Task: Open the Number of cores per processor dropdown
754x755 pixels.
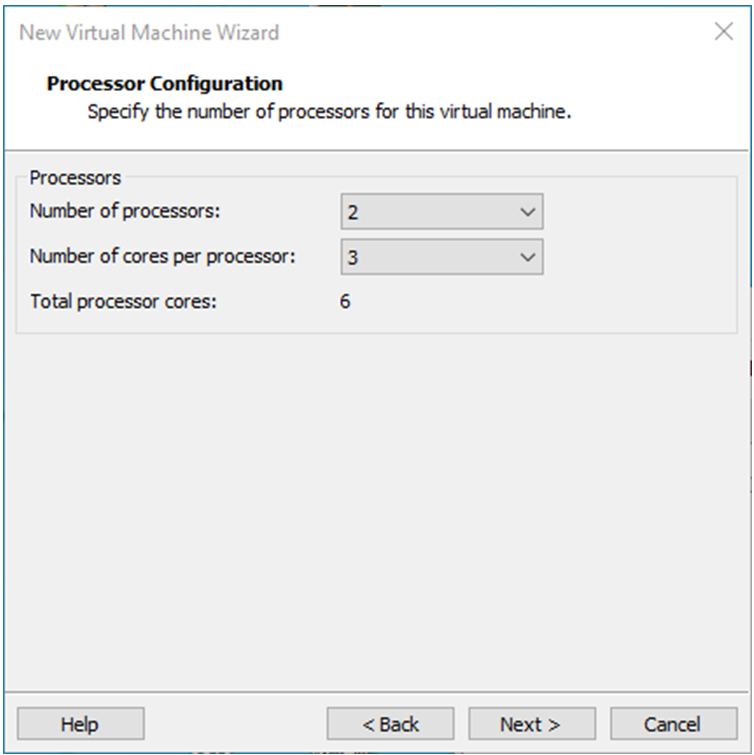Action: click(442, 257)
